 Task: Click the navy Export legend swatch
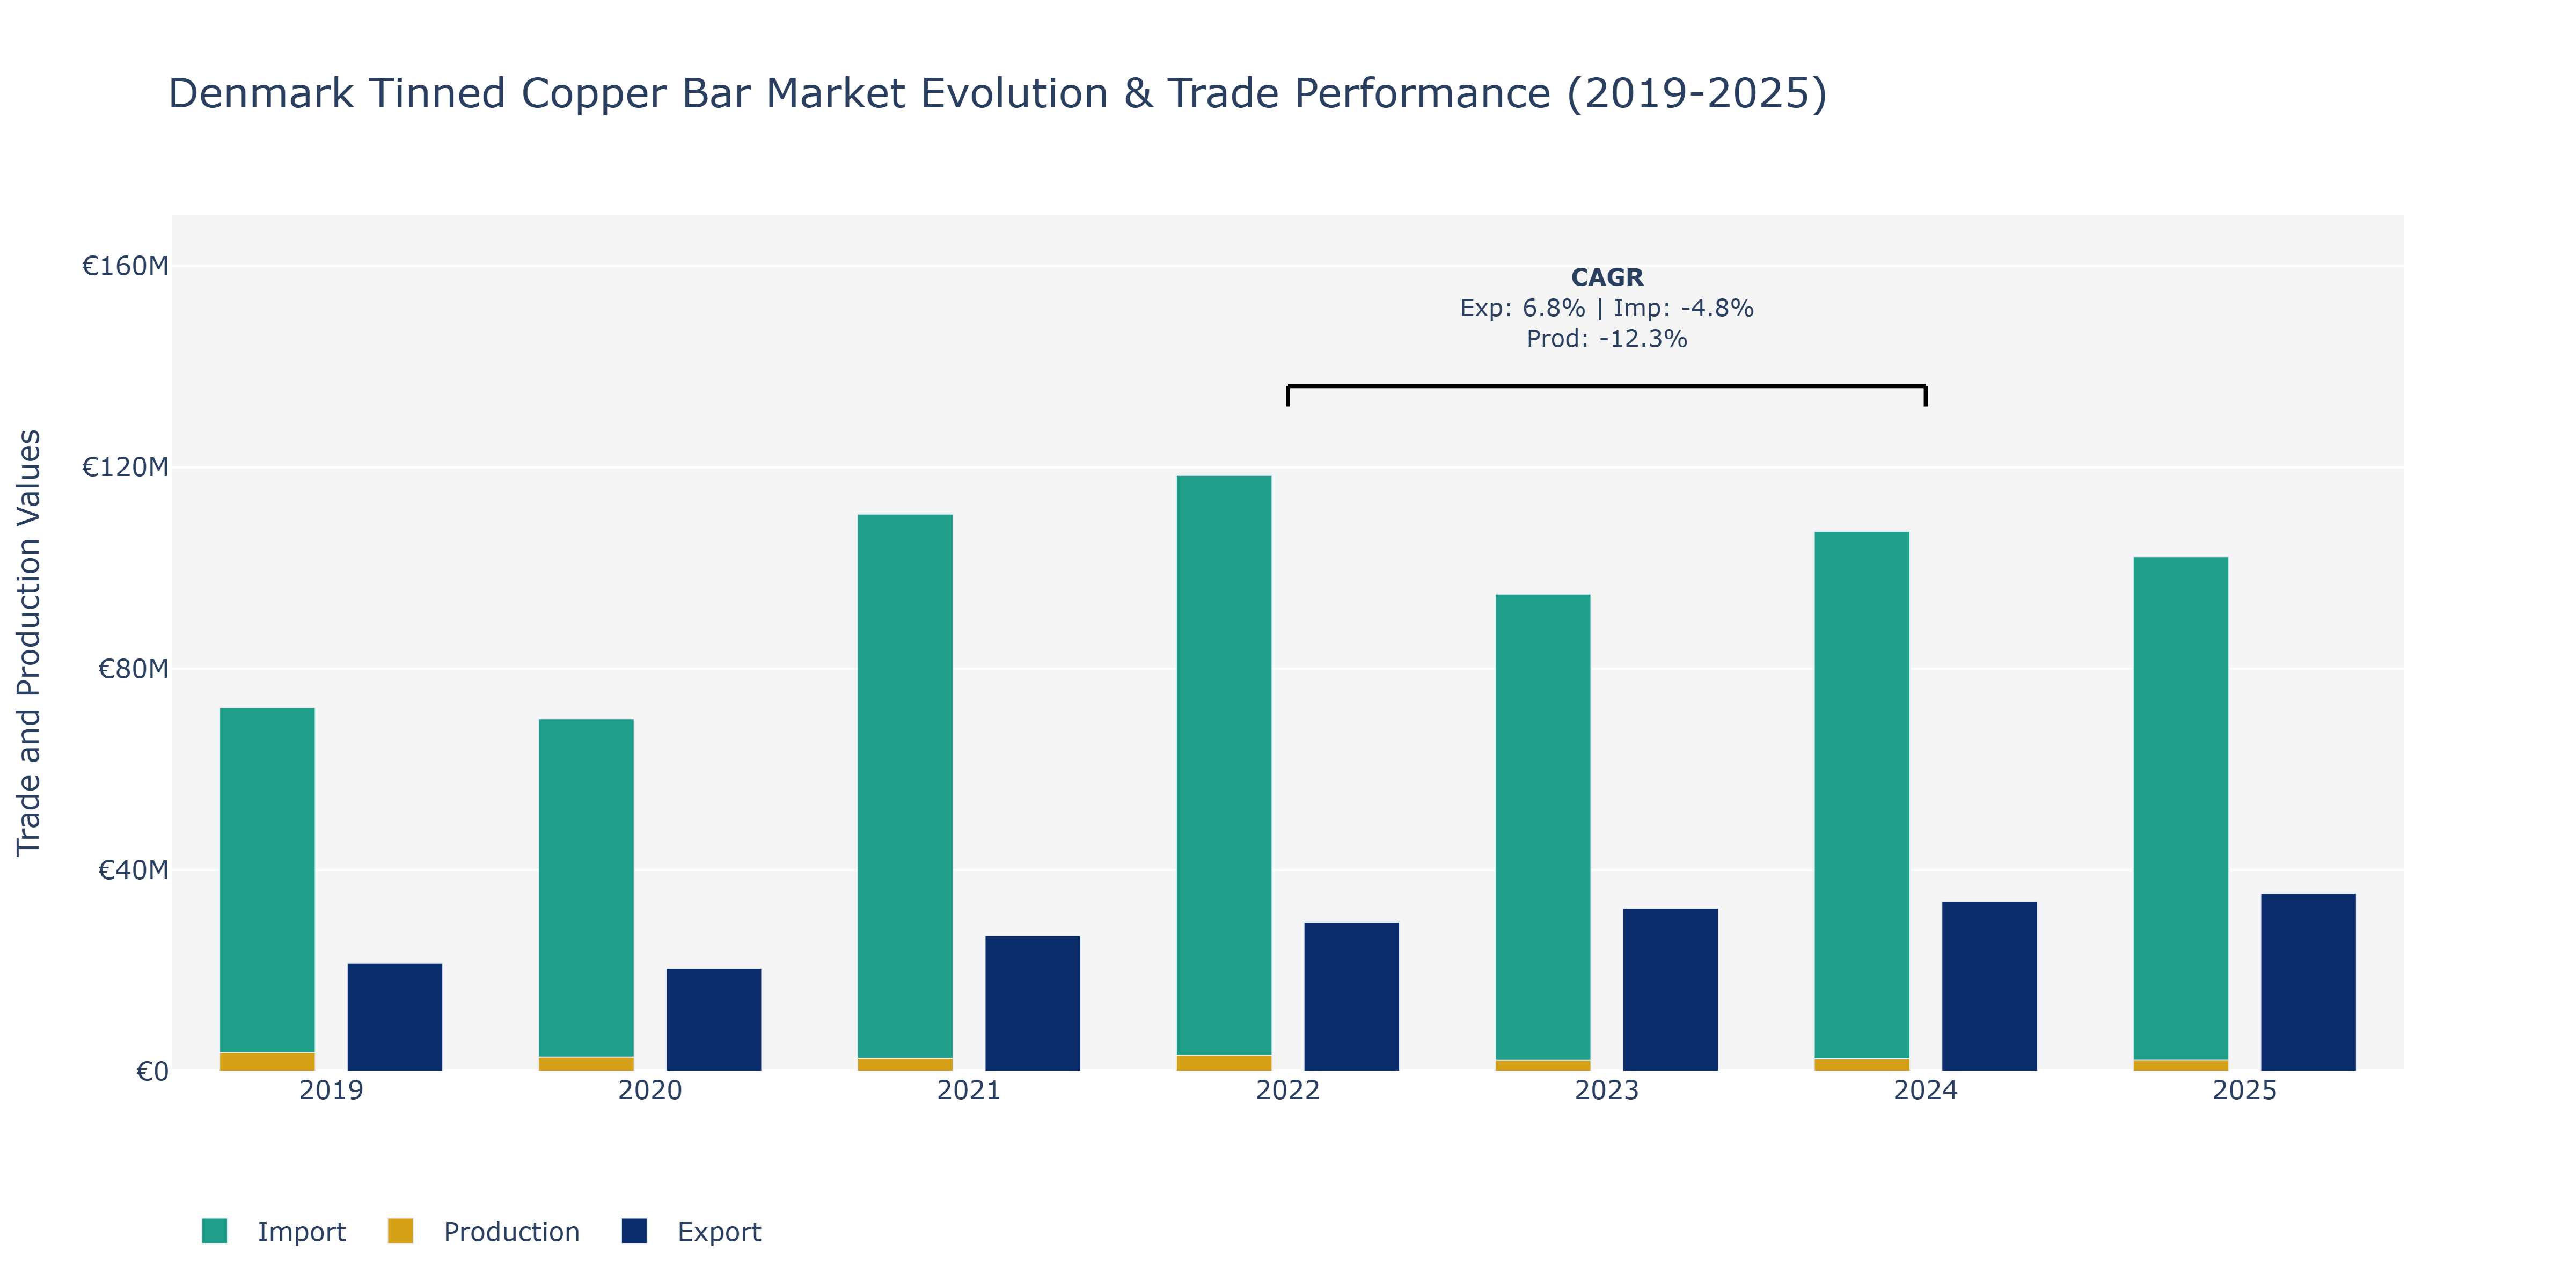(634, 1231)
